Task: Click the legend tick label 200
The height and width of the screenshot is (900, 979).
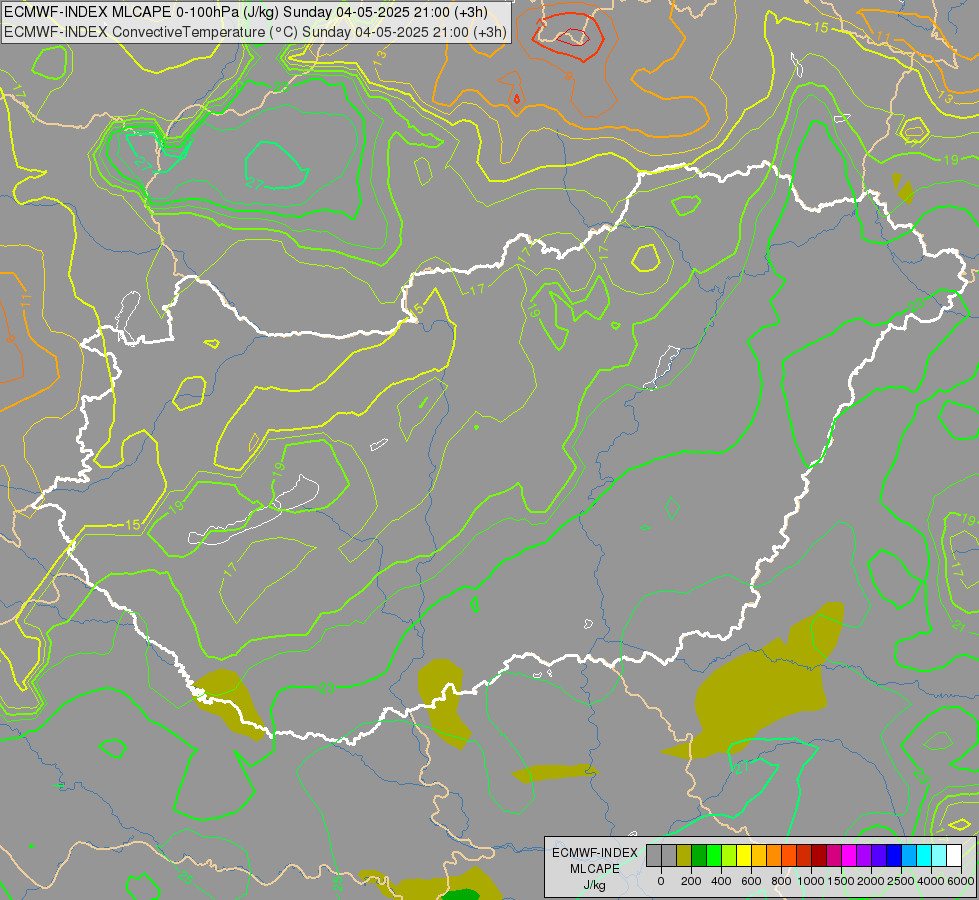Action: coord(691,881)
